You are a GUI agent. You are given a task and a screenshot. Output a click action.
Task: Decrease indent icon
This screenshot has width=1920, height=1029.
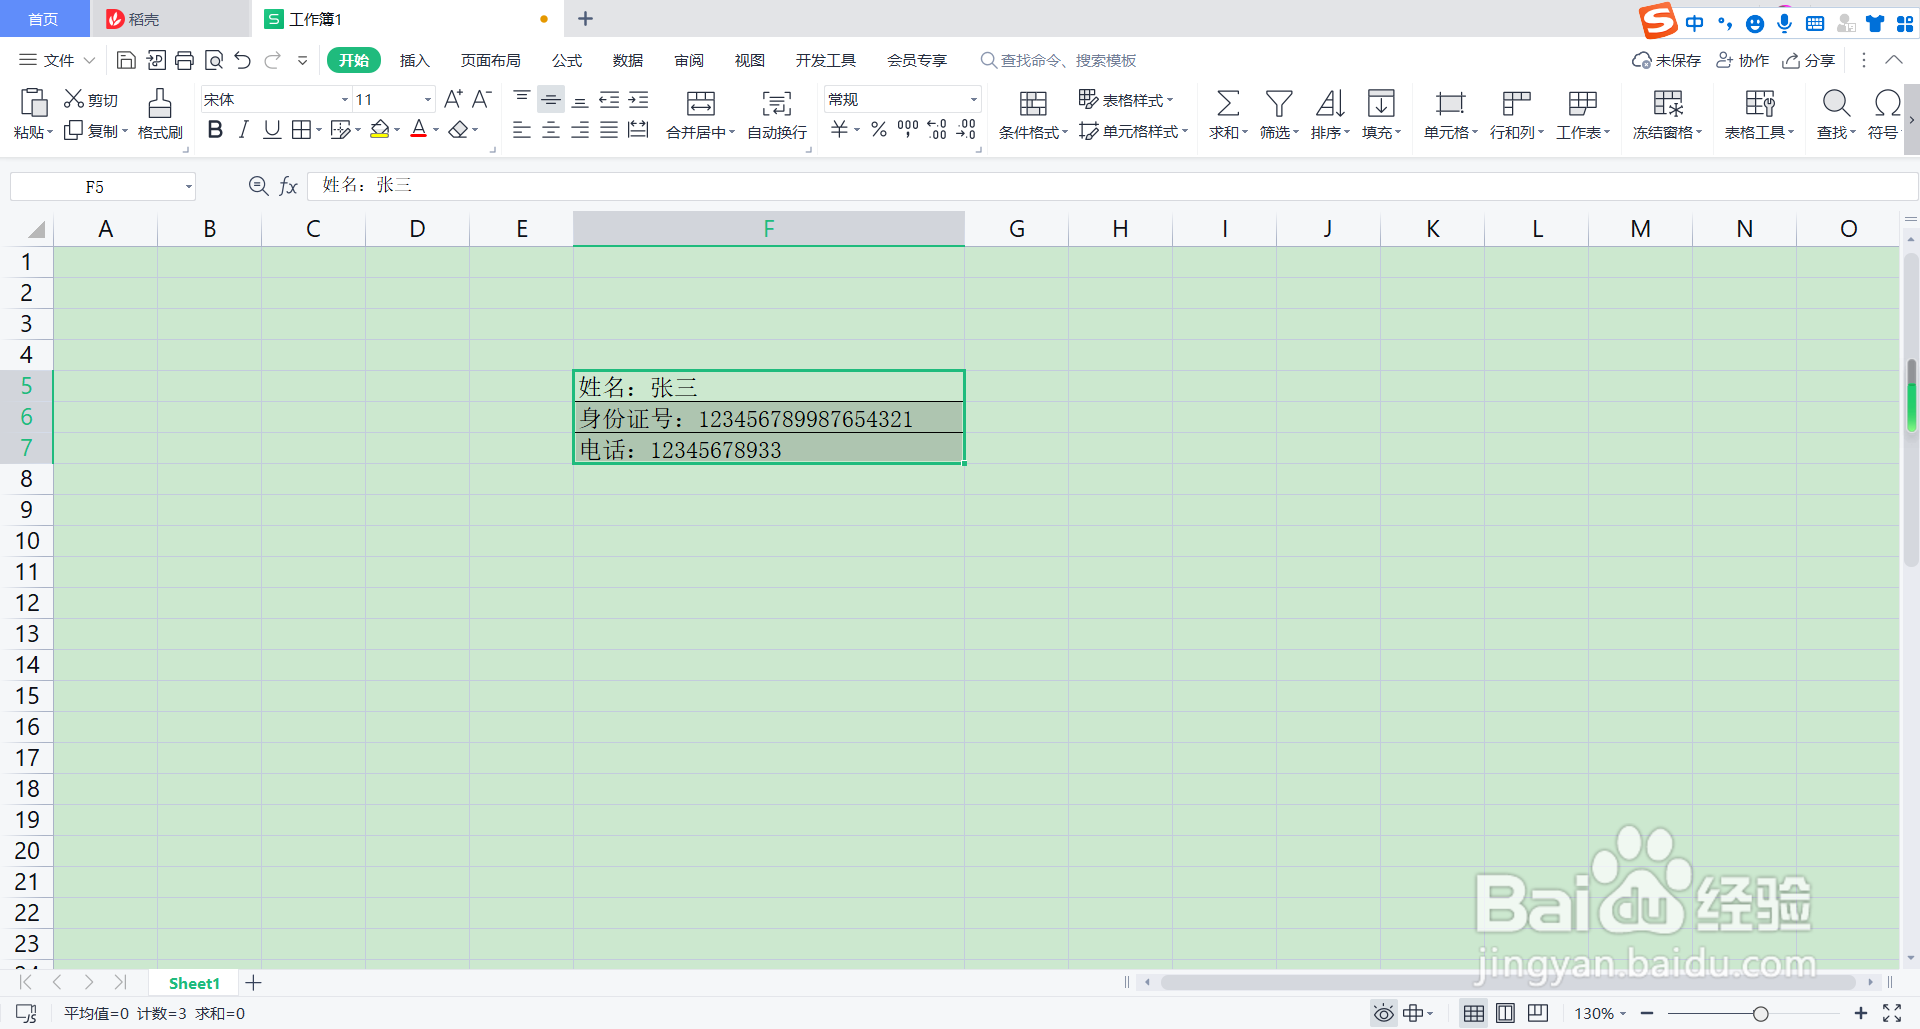click(609, 99)
